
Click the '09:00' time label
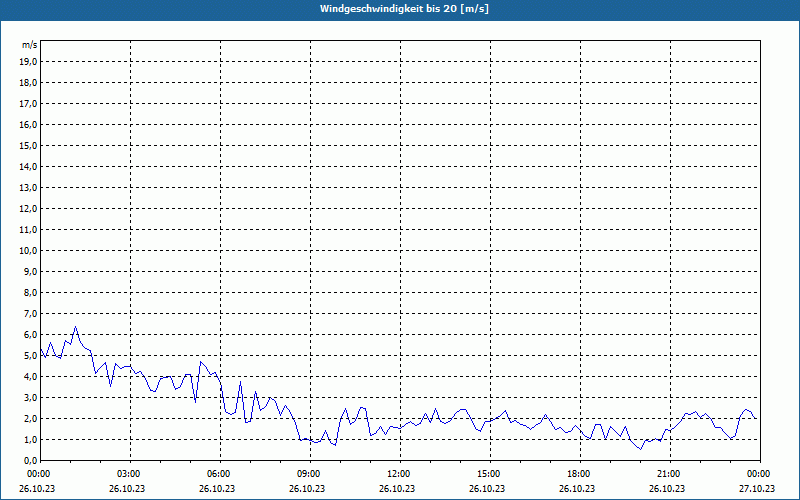coord(310,474)
